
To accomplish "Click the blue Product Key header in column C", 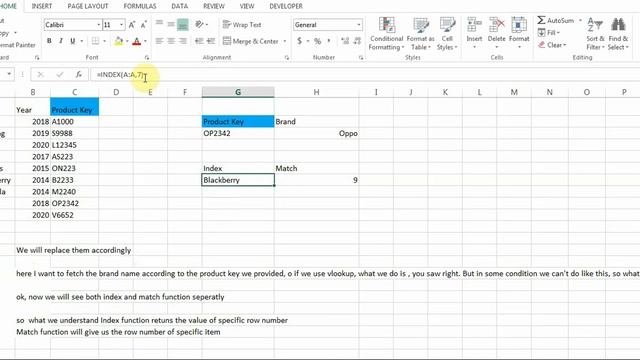I will pos(74,107).
